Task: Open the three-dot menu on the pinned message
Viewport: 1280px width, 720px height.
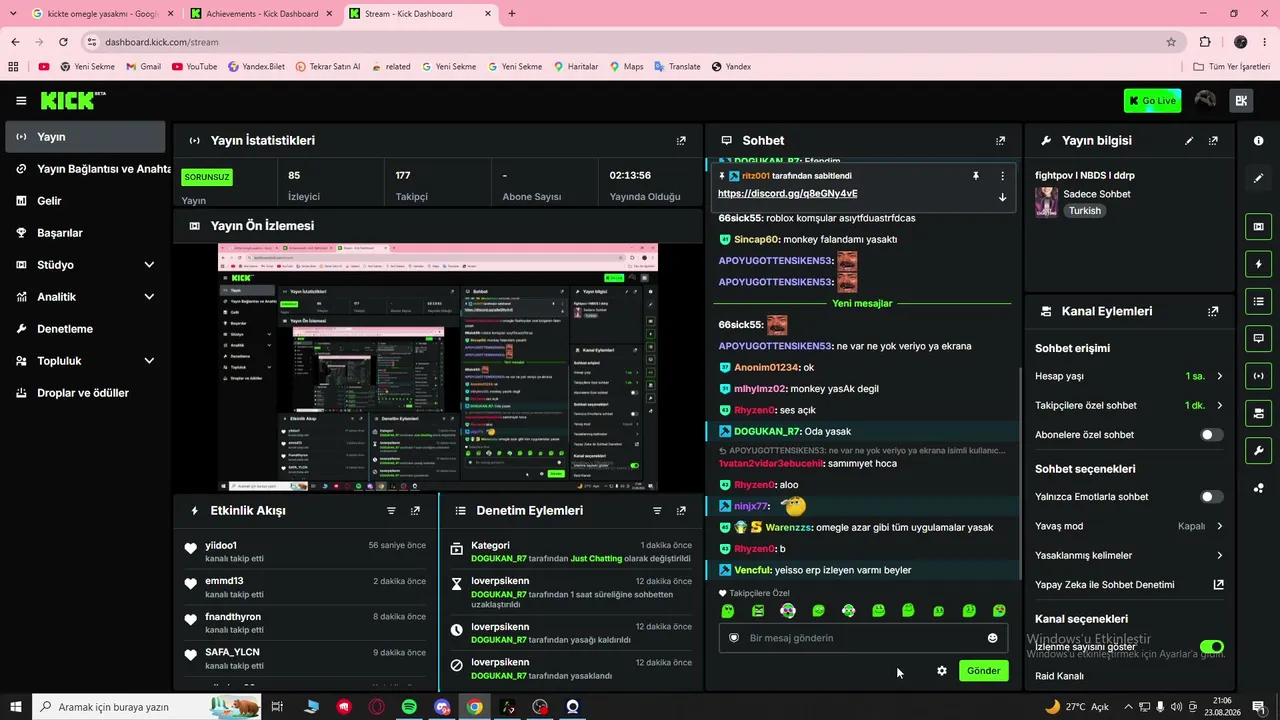Action: [1002, 176]
